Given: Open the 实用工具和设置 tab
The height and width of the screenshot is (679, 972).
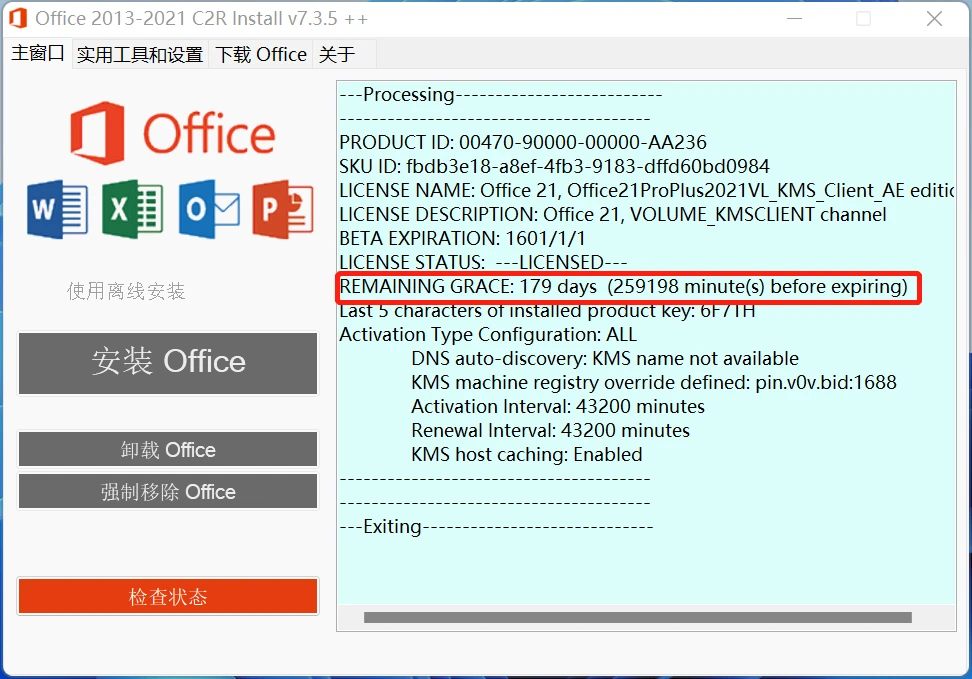Looking at the screenshot, I should (140, 55).
